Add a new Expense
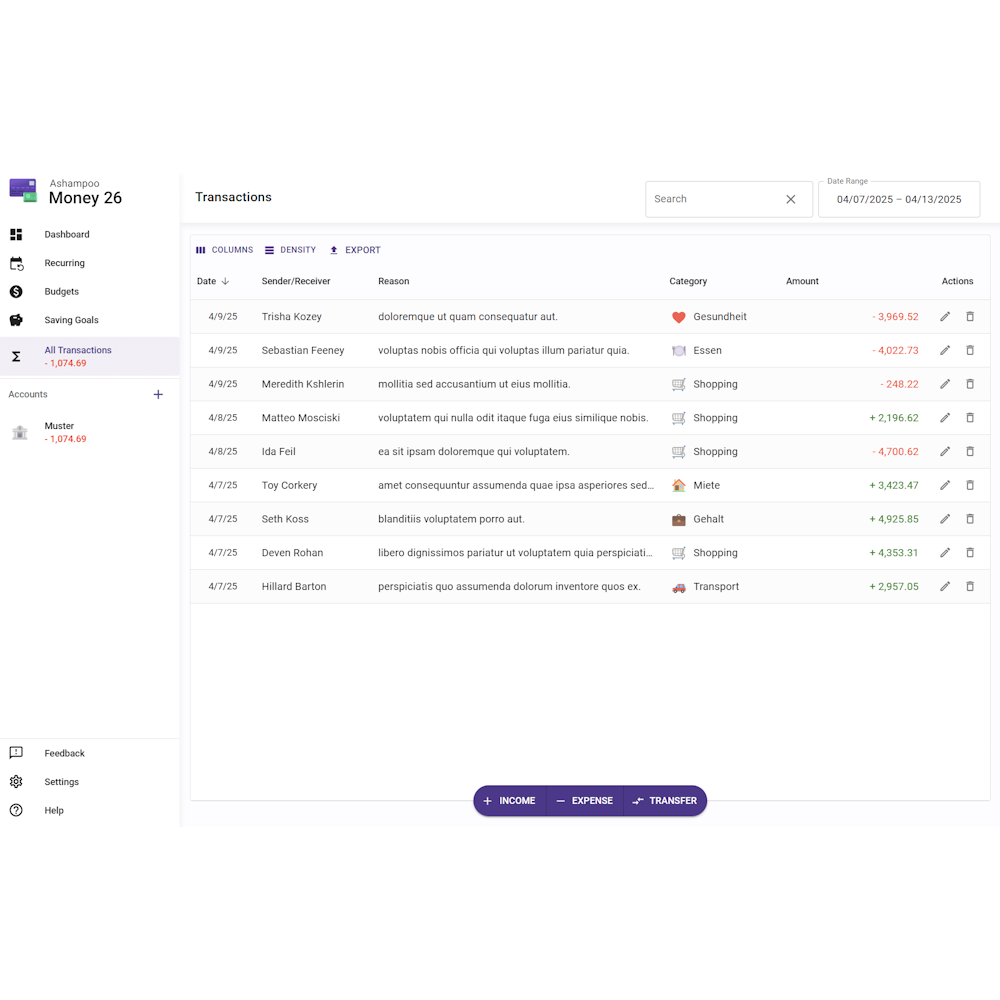 (x=585, y=801)
